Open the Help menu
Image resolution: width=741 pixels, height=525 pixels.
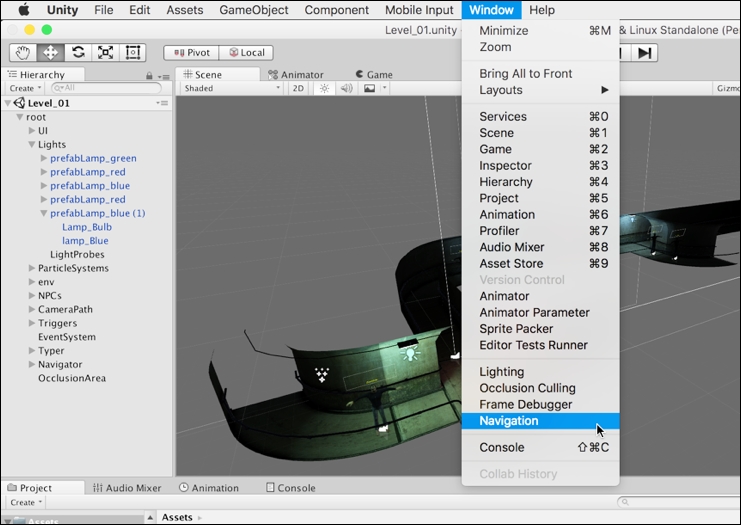pos(542,9)
